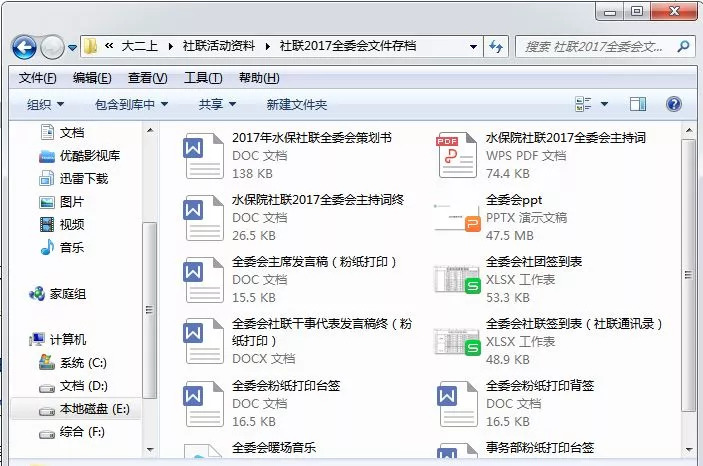
Task: Click the file name 全委会ppt
Action: (514, 200)
